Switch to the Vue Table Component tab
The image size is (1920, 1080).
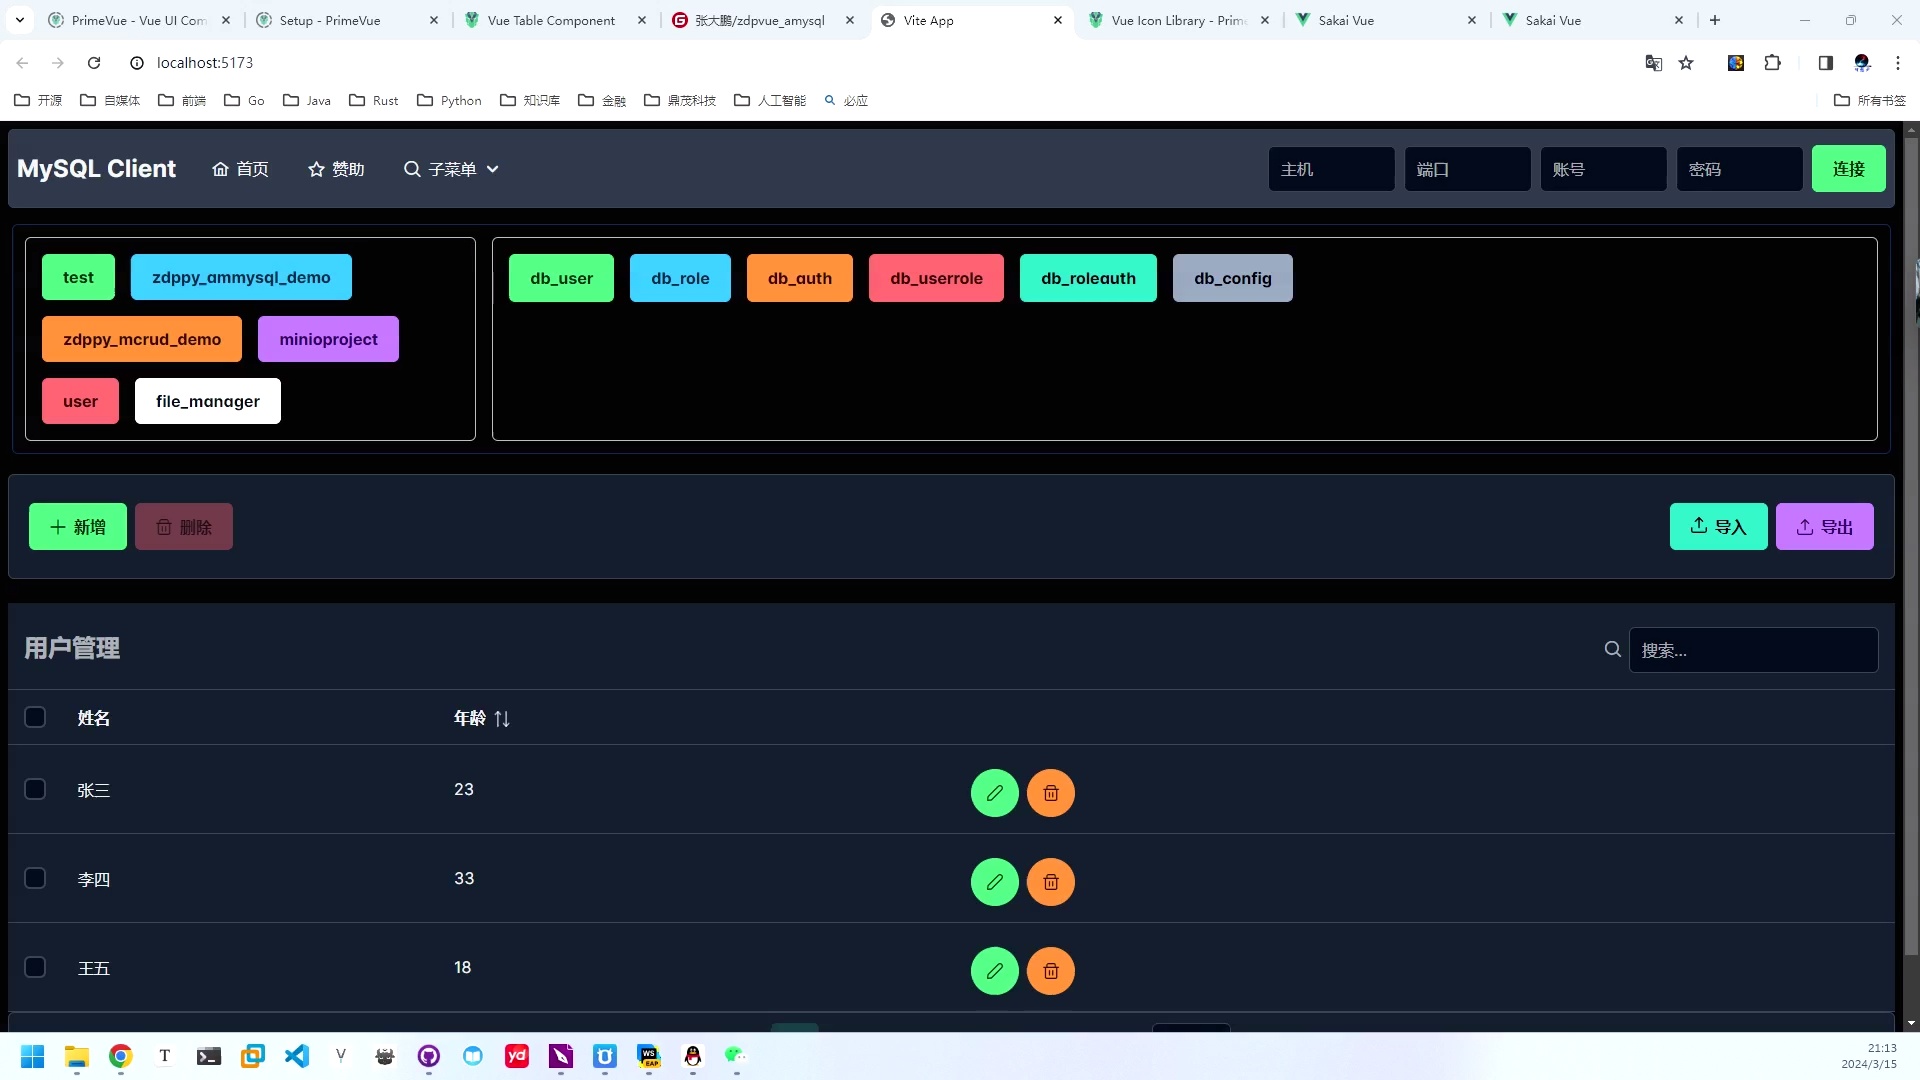pyautogui.click(x=549, y=20)
